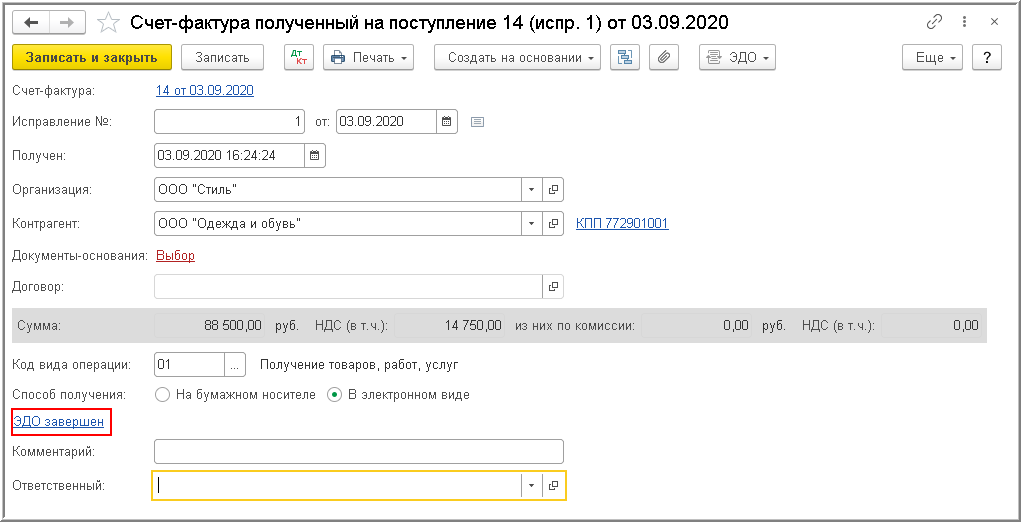Expand the Организация dropdown list
Viewport: 1021px width, 522px height.
[x=532, y=188]
